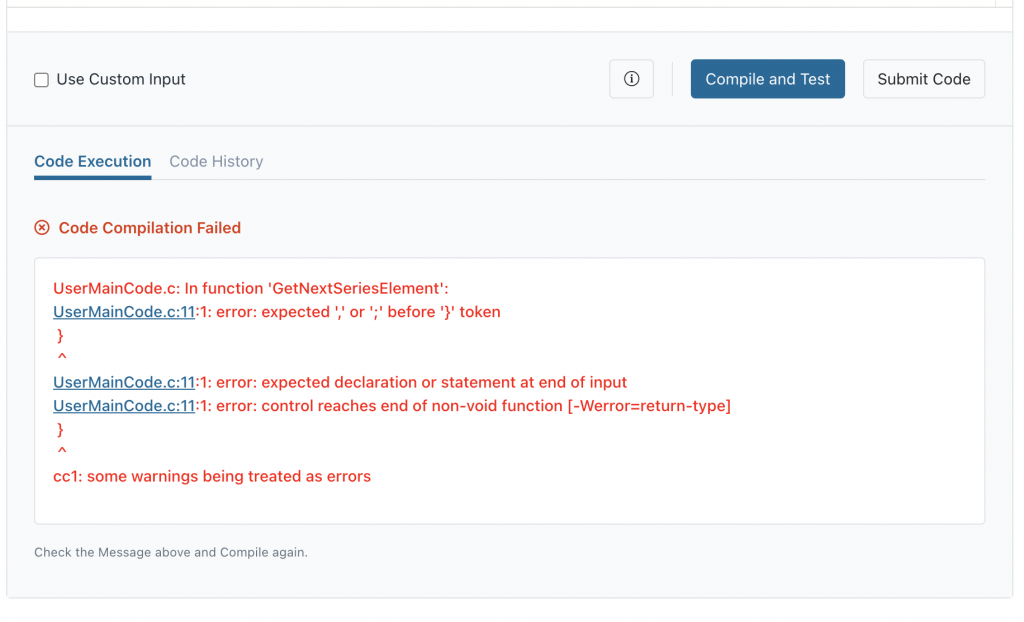Viewport: 1024px width, 622px height.
Task: Select the Code Execution tab
Action: click(x=92, y=161)
